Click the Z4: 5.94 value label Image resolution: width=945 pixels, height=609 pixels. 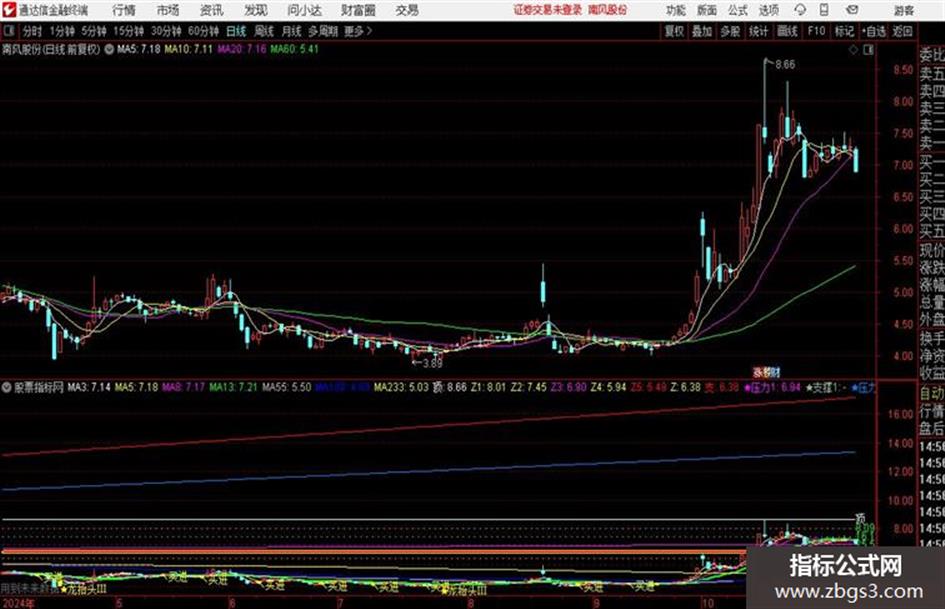pyautogui.click(x=609, y=387)
